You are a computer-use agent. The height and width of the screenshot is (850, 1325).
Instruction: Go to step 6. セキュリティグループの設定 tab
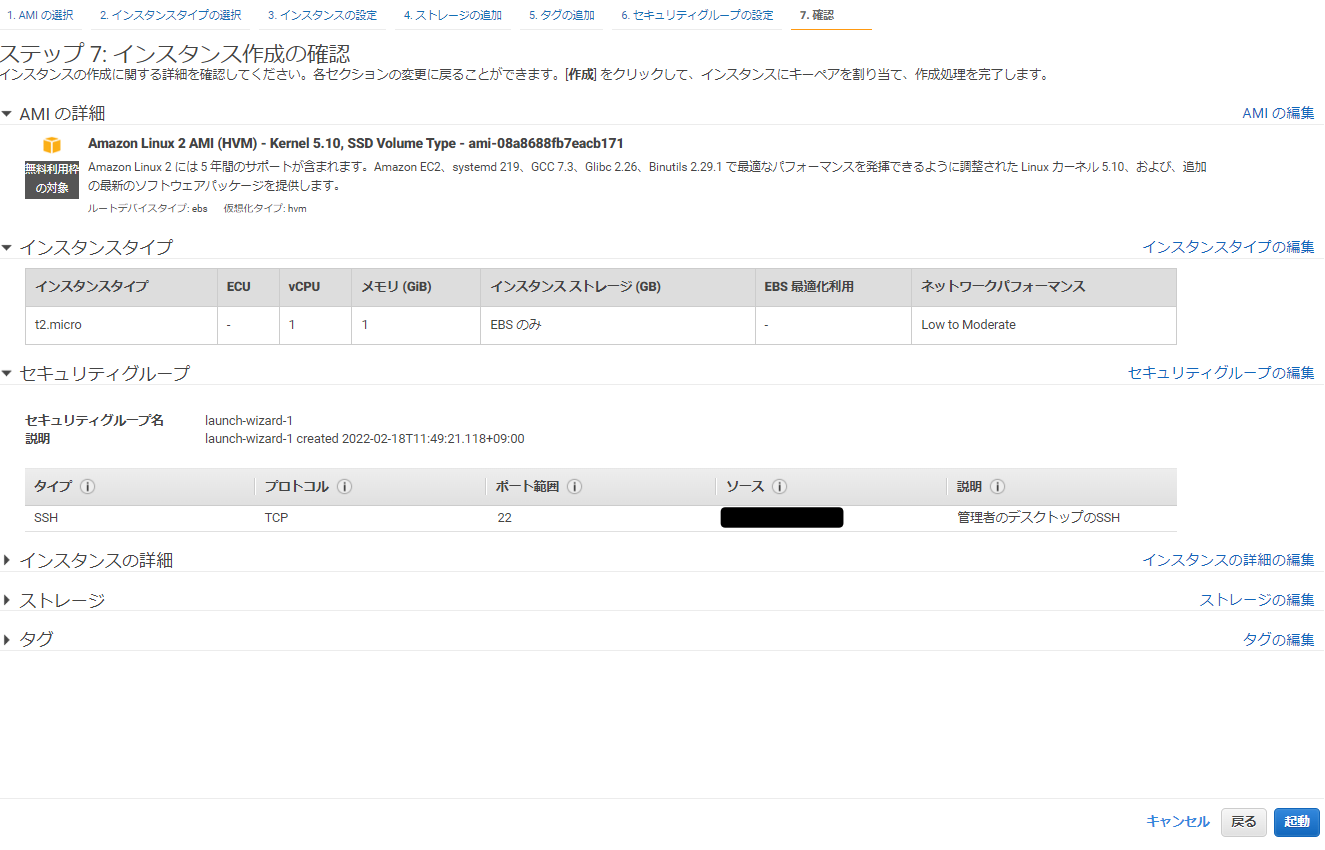pyautogui.click(x=697, y=16)
